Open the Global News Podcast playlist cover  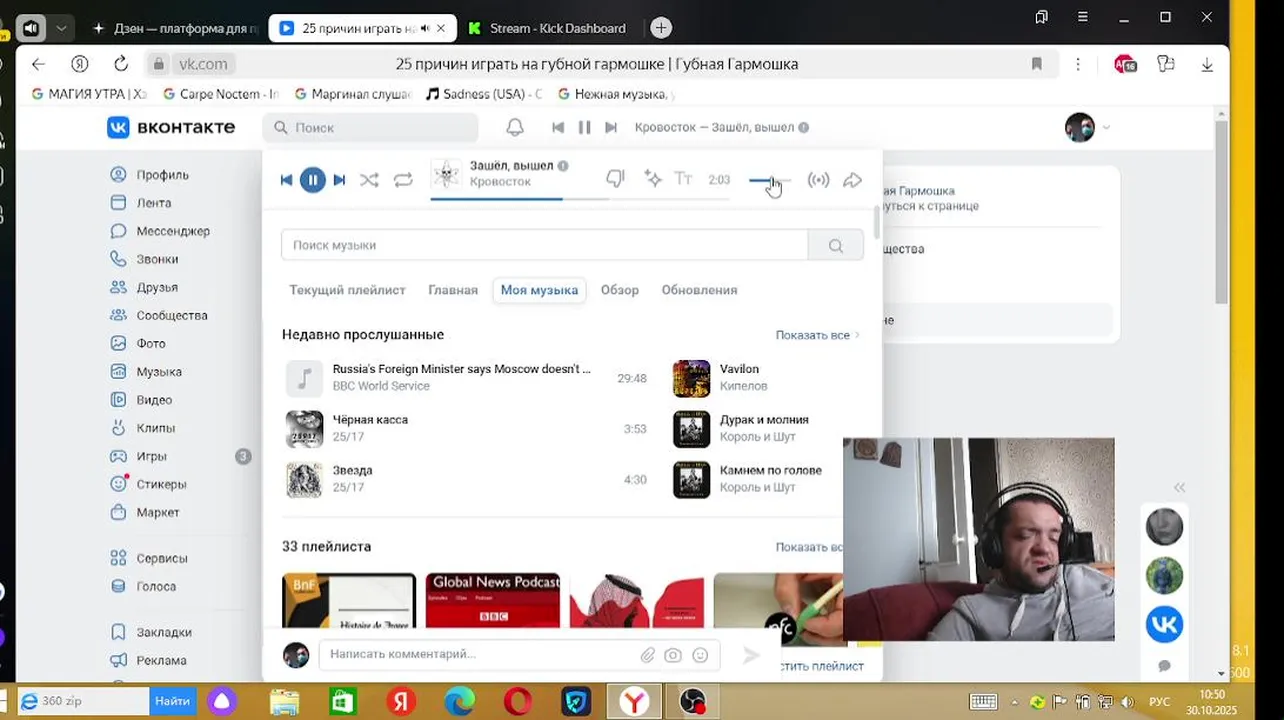[493, 600]
